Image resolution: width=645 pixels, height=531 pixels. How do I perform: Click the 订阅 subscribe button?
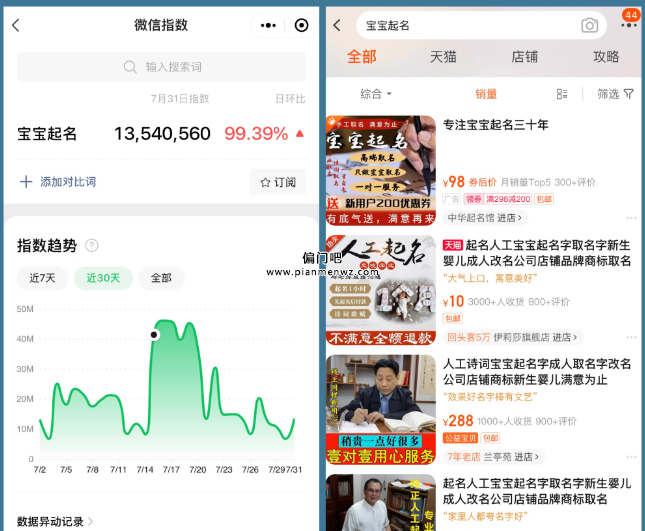pyautogui.click(x=278, y=182)
